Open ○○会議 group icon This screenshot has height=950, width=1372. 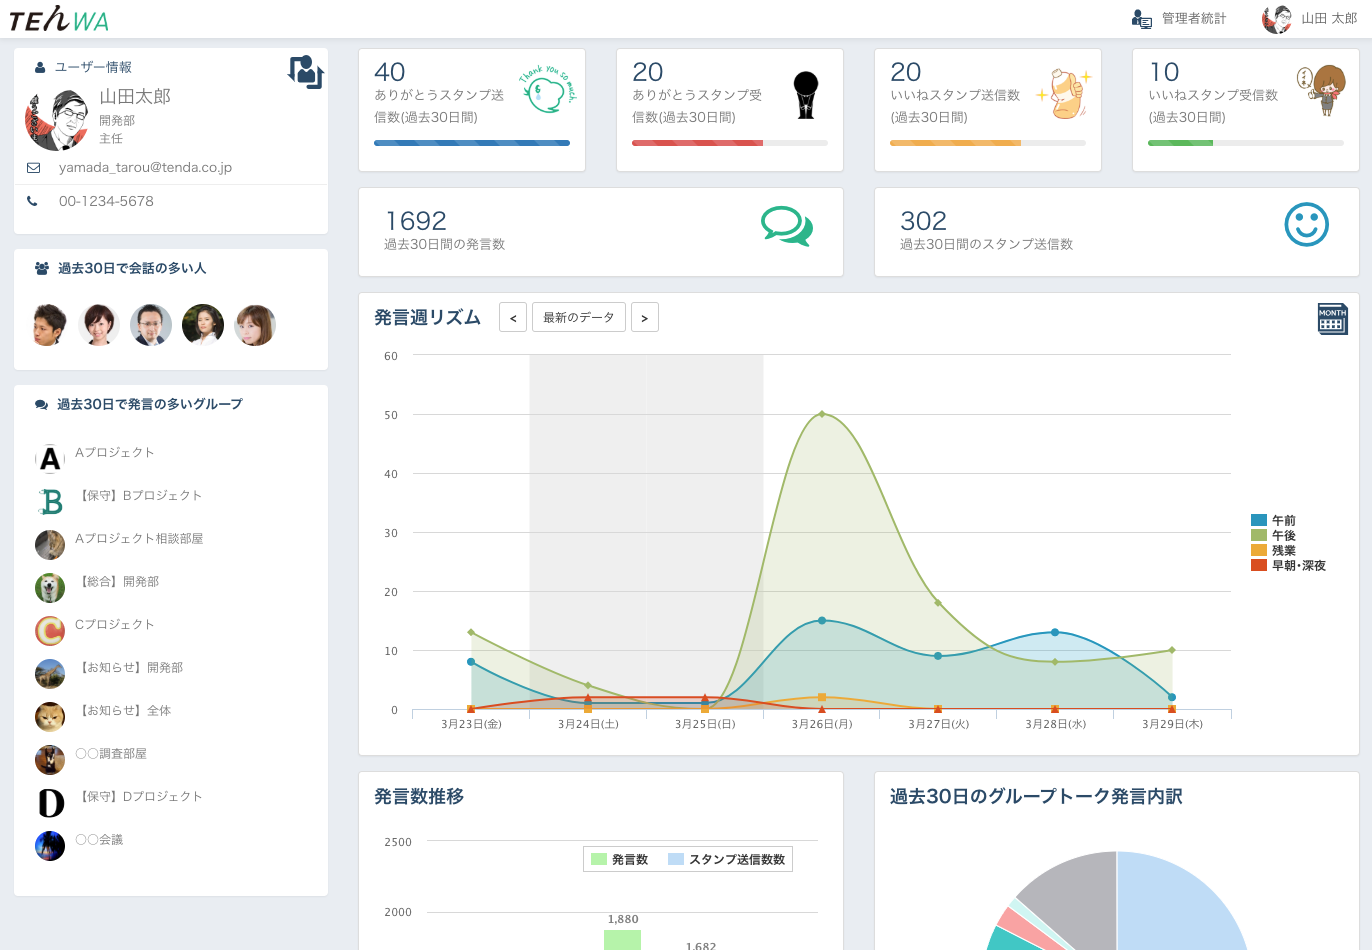coord(50,846)
